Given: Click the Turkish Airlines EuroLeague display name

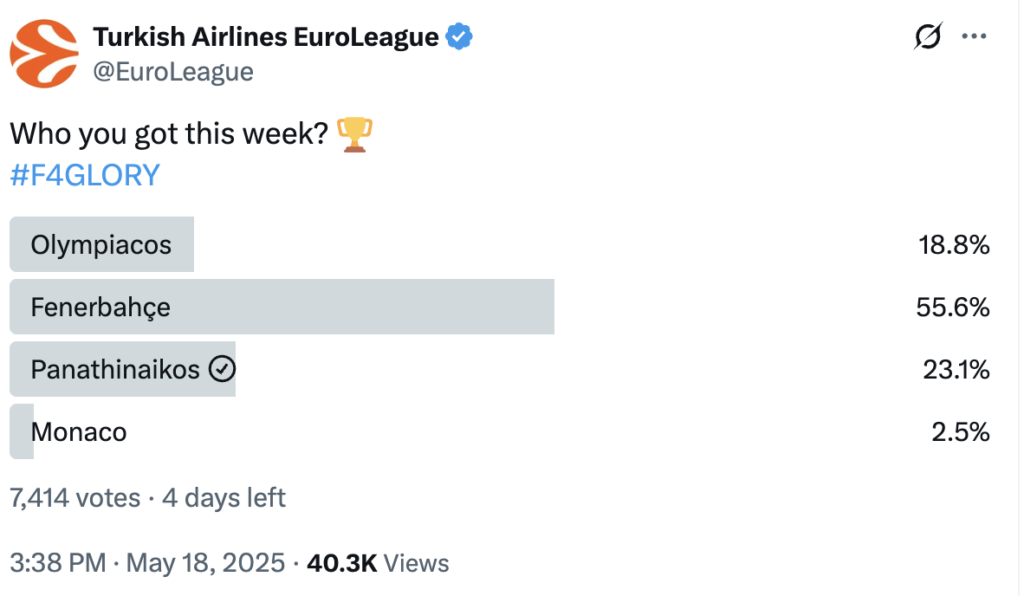Looking at the screenshot, I should [x=266, y=37].
